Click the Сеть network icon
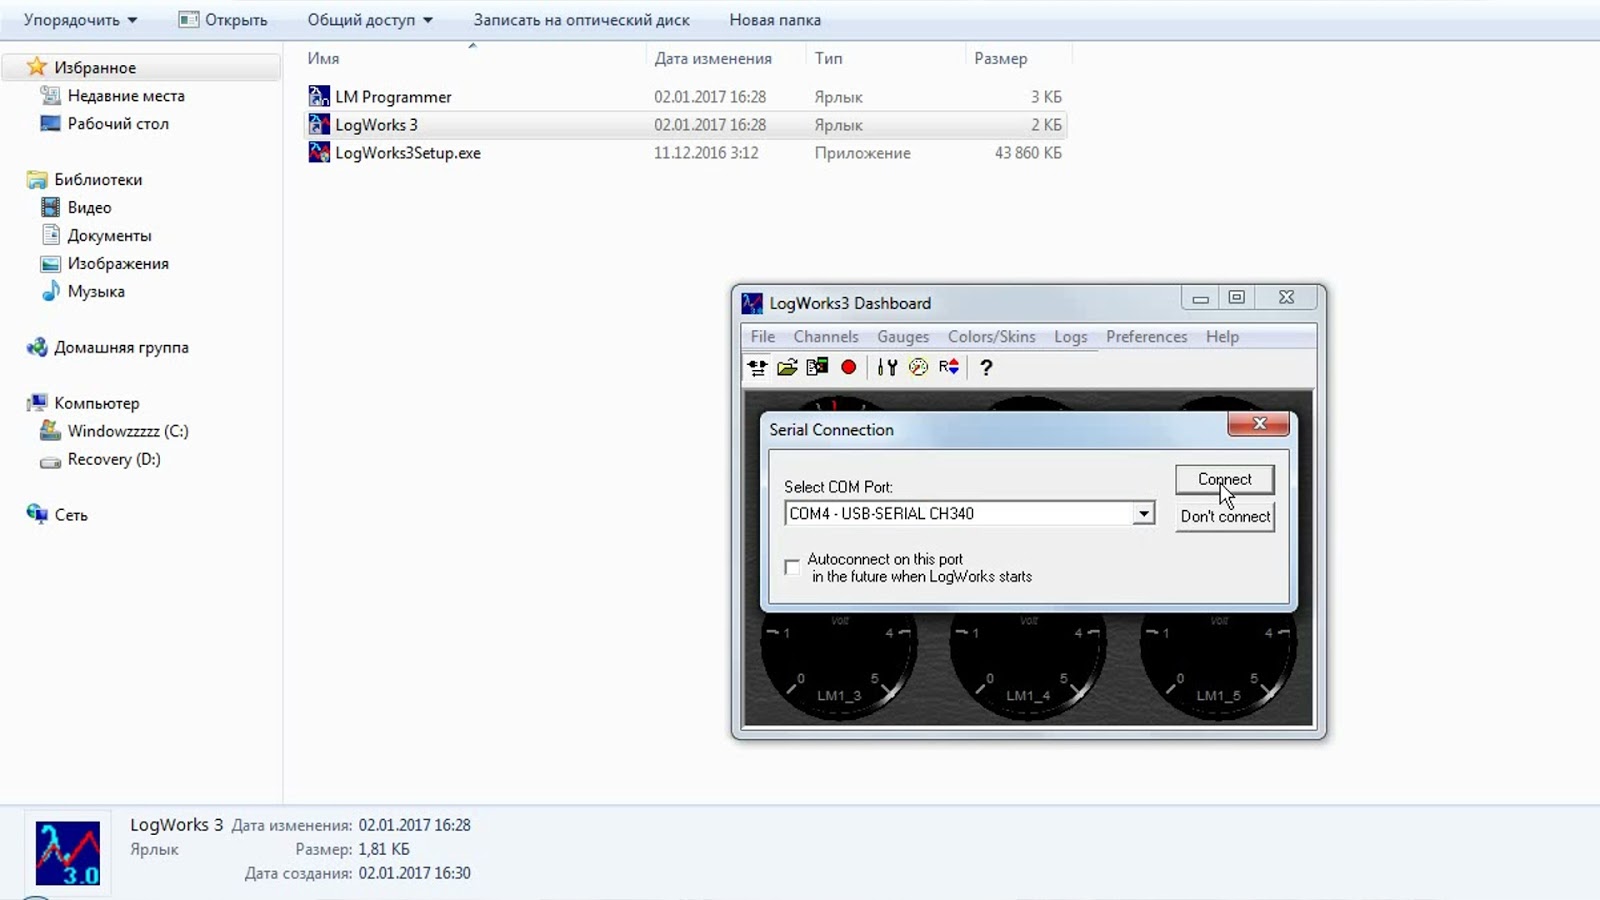1600x900 pixels. 37,514
